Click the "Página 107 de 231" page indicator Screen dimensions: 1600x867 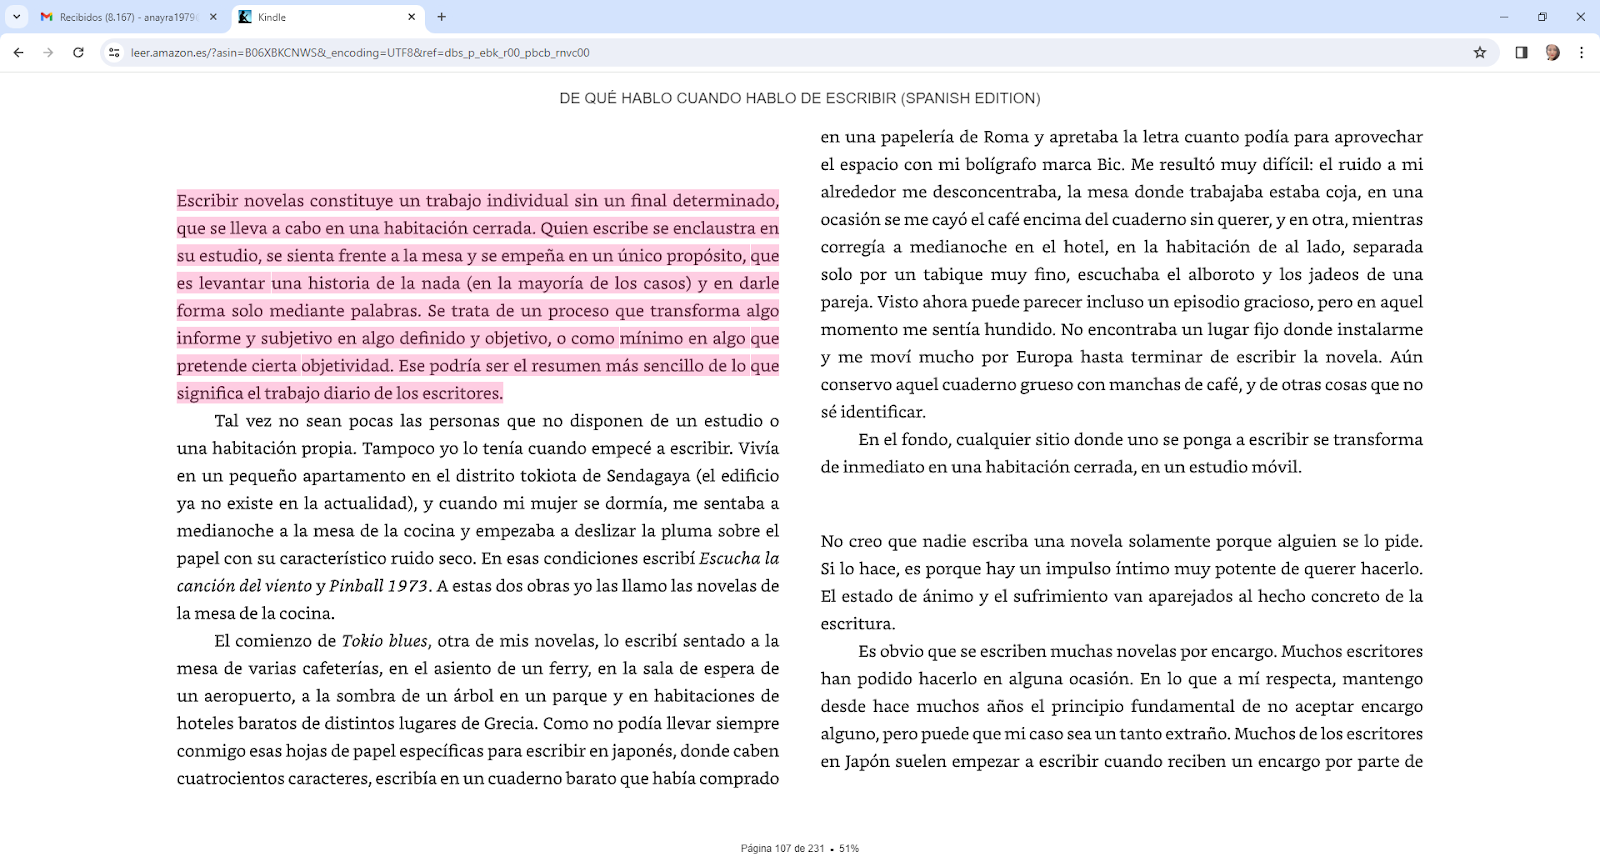pos(783,848)
